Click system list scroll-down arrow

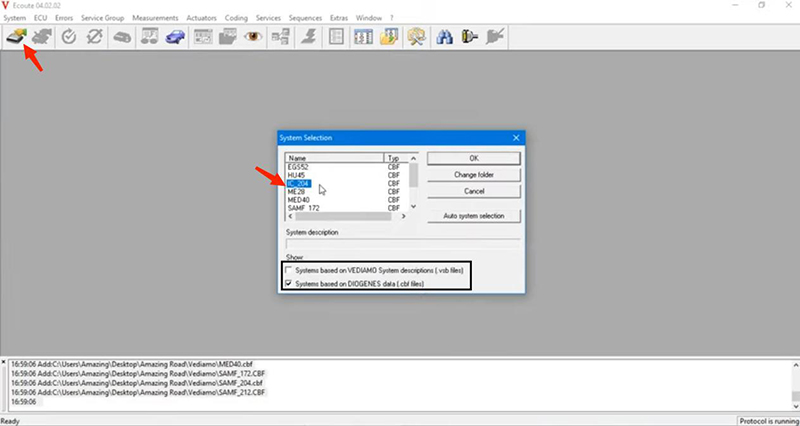point(413,207)
